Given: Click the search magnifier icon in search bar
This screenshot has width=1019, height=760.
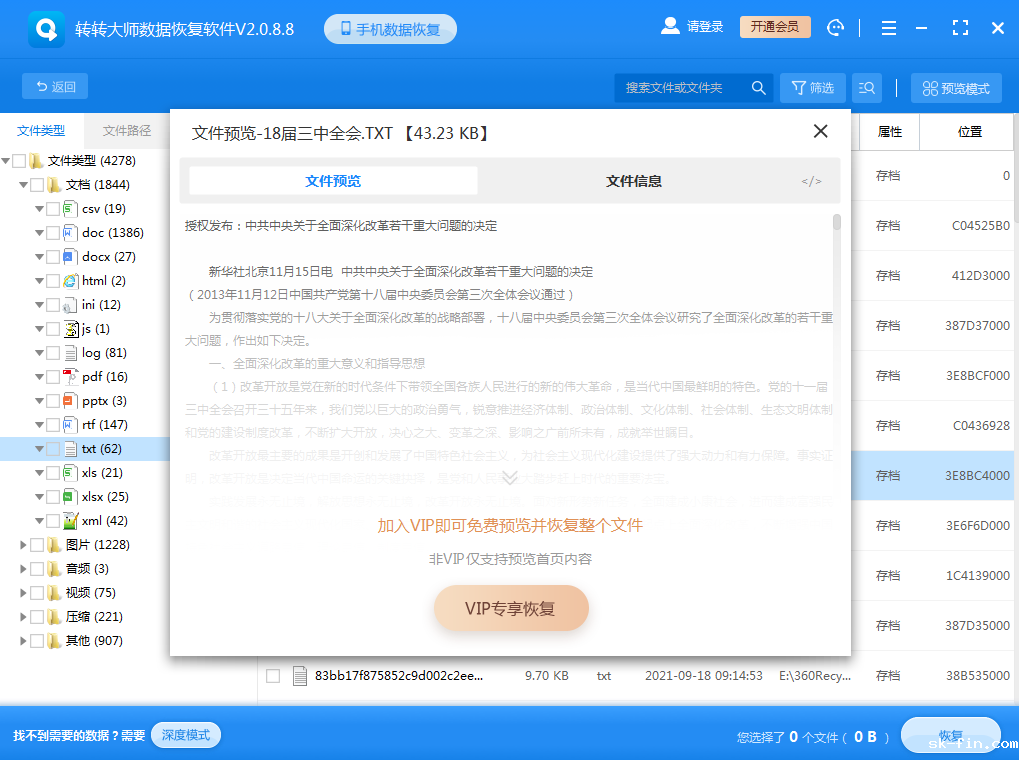Looking at the screenshot, I should pos(758,87).
